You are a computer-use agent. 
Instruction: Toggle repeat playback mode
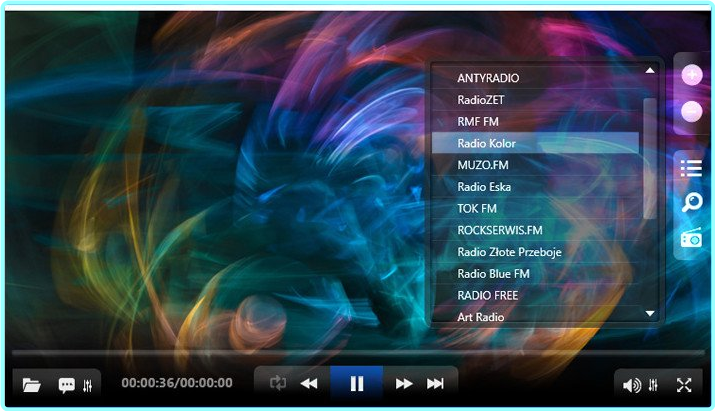[x=277, y=383]
